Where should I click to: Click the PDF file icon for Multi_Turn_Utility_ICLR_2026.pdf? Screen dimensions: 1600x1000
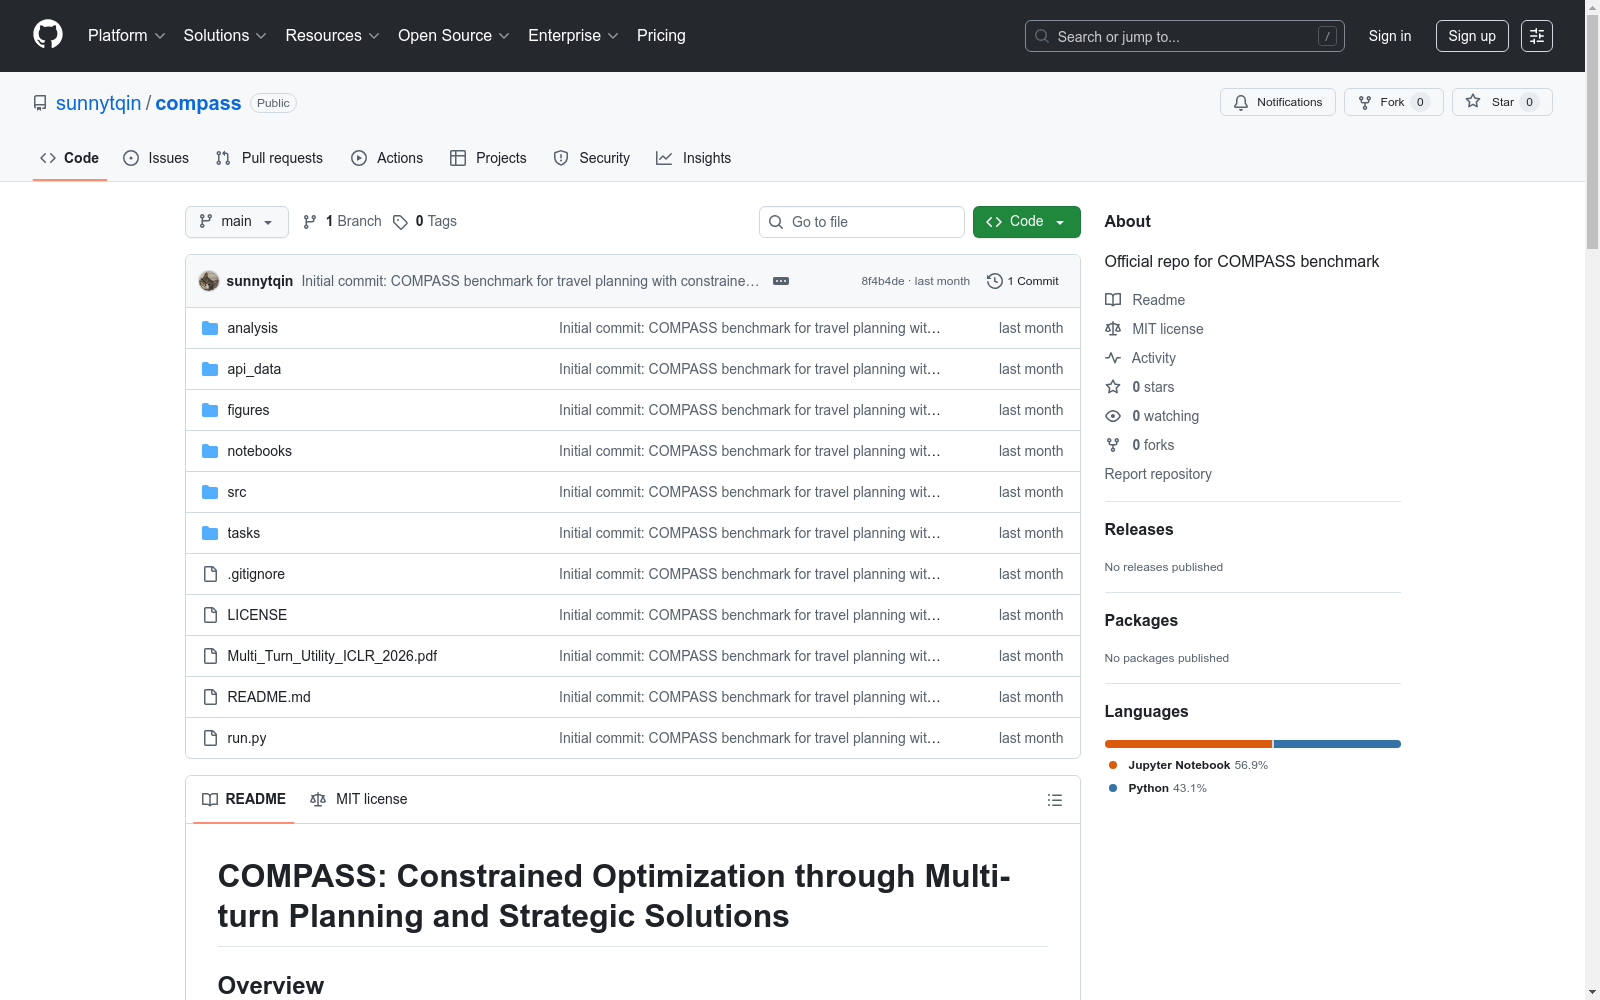coord(210,656)
